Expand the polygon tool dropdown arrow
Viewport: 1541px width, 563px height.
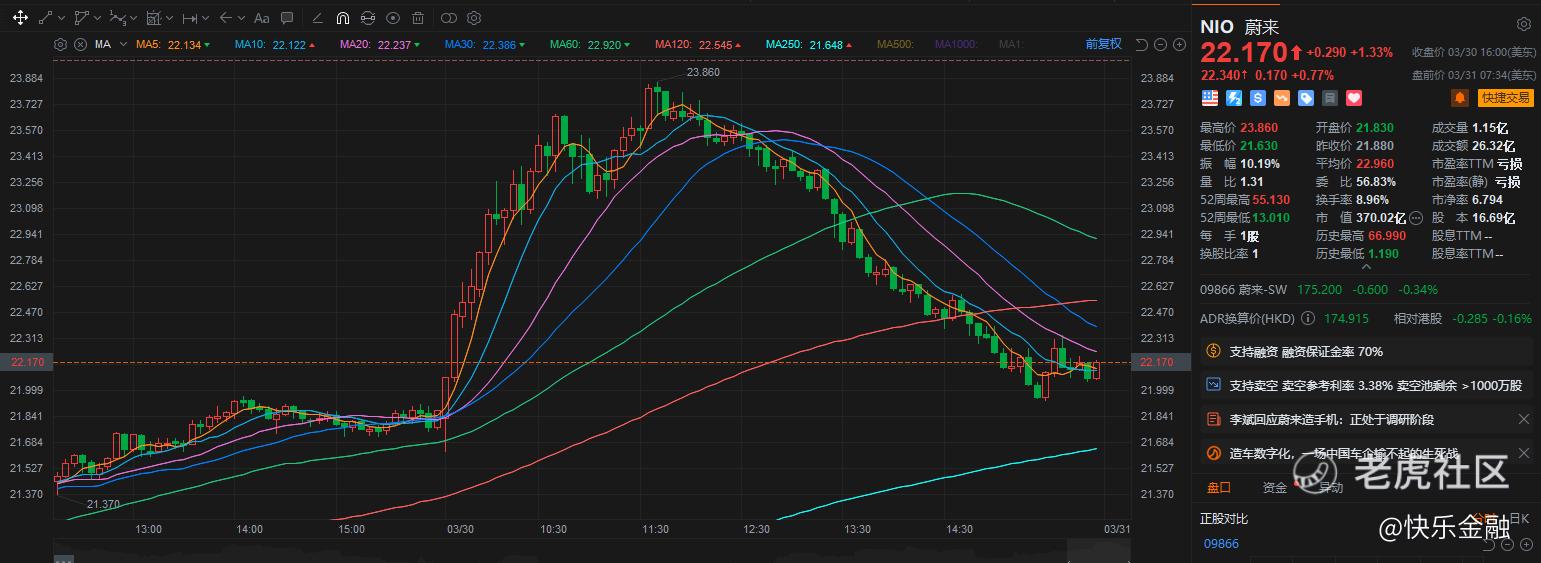[98, 19]
